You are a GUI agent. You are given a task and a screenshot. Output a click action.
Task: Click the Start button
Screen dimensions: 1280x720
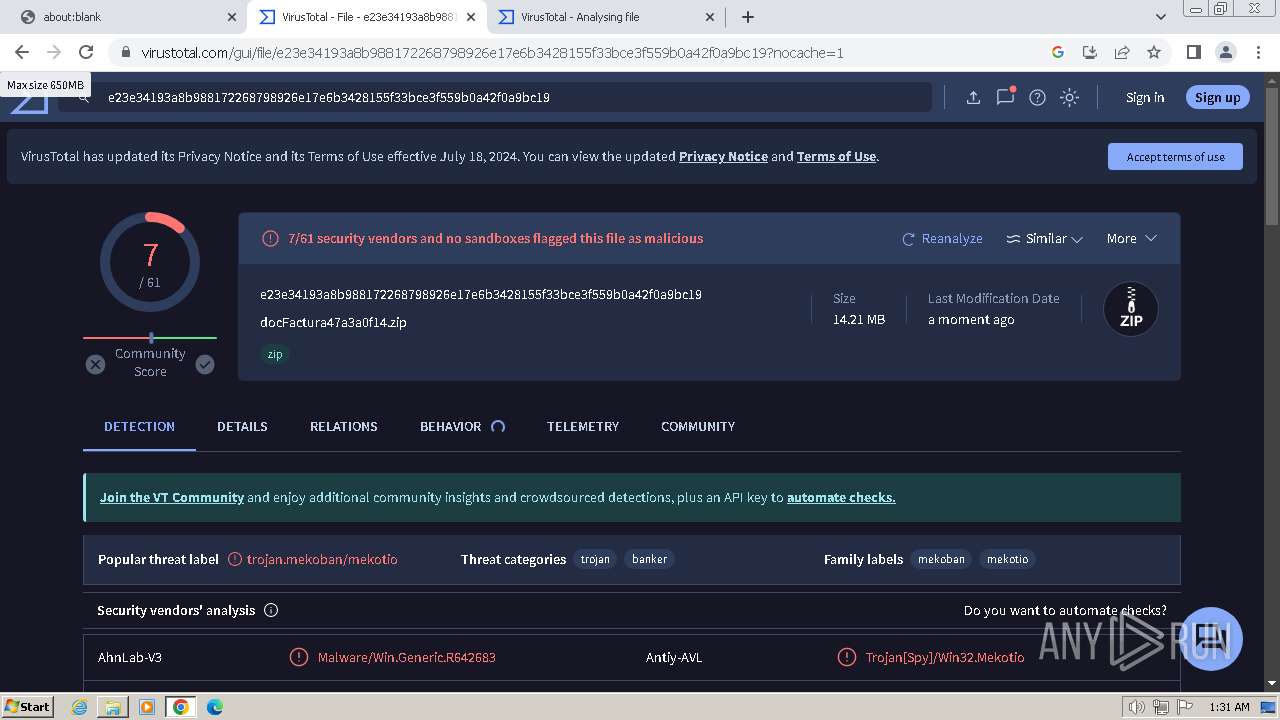click(27, 707)
